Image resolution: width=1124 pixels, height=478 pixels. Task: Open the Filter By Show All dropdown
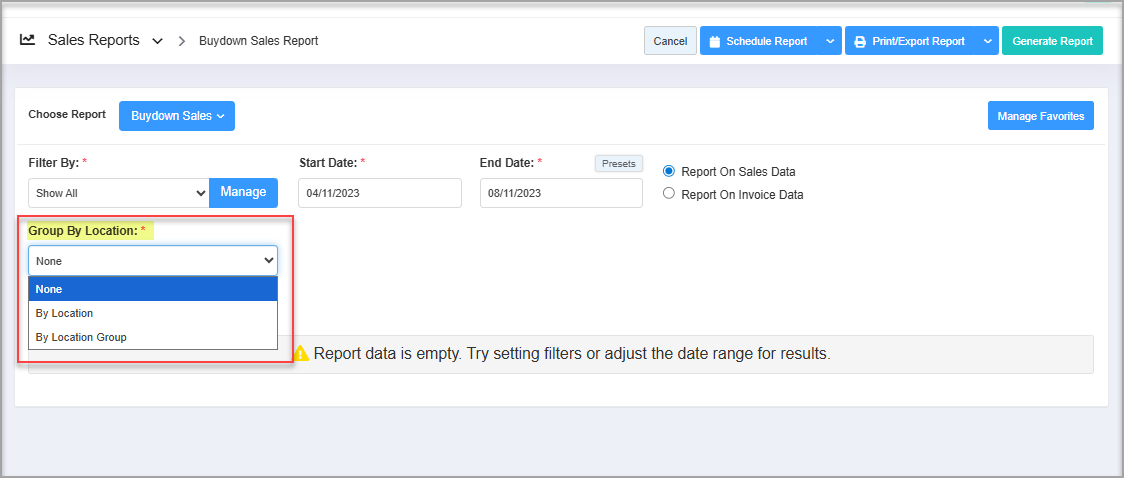click(x=118, y=192)
